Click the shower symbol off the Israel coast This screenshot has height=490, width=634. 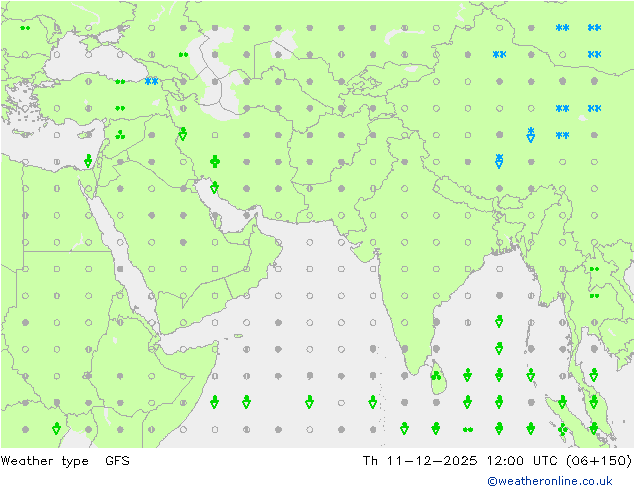88,161
